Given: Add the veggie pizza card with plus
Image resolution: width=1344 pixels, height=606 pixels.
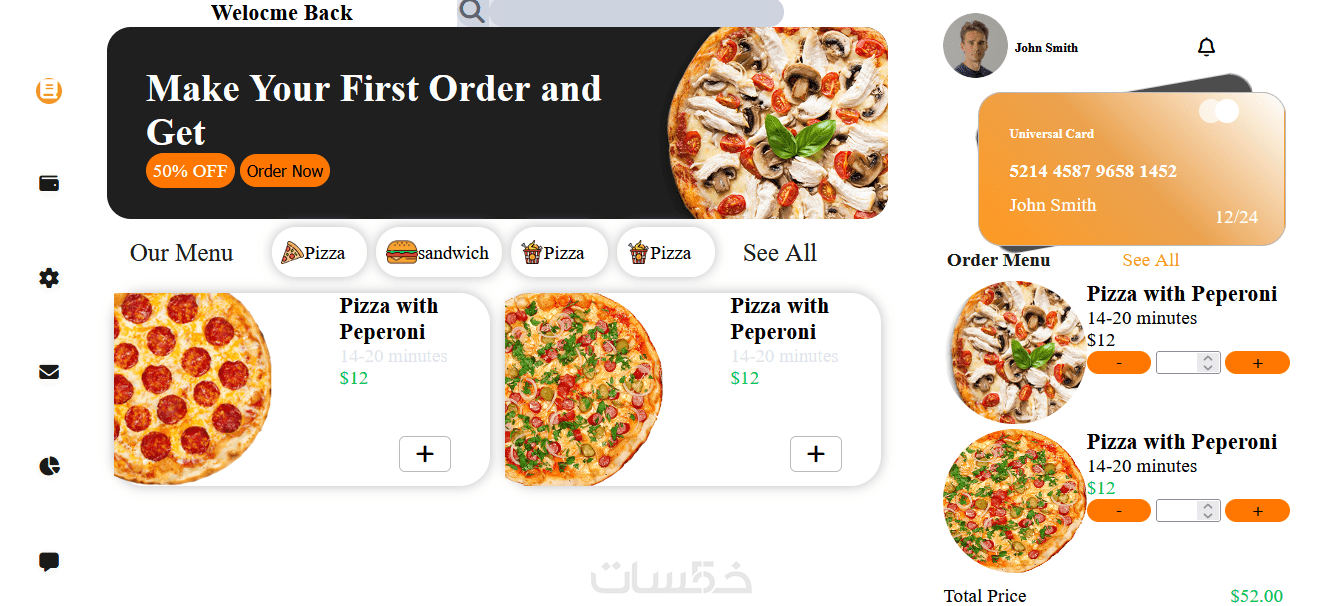Looking at the screenshot, I should point(816,454).
